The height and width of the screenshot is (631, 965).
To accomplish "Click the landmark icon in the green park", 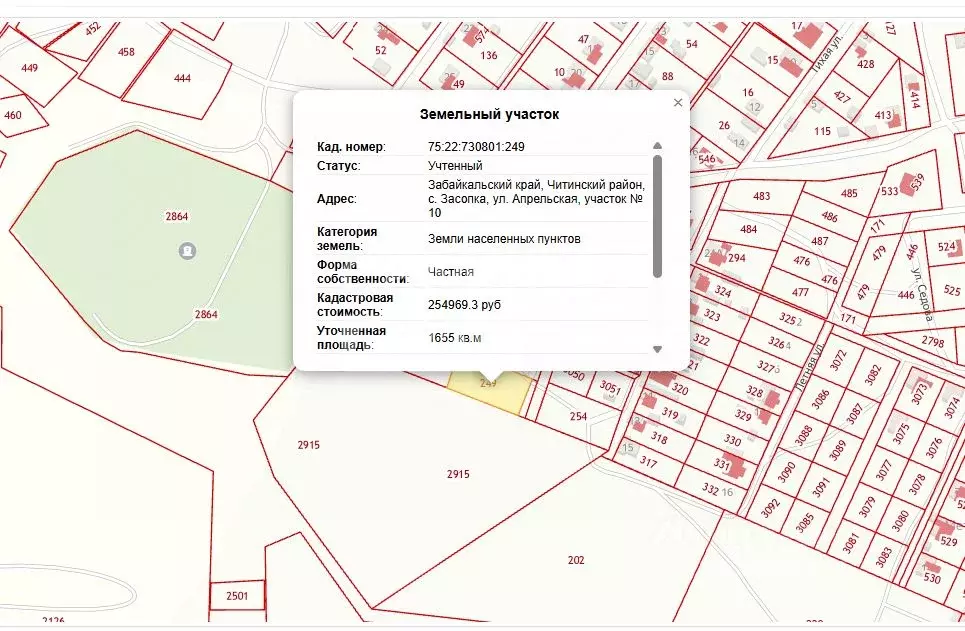I will 186,250.
